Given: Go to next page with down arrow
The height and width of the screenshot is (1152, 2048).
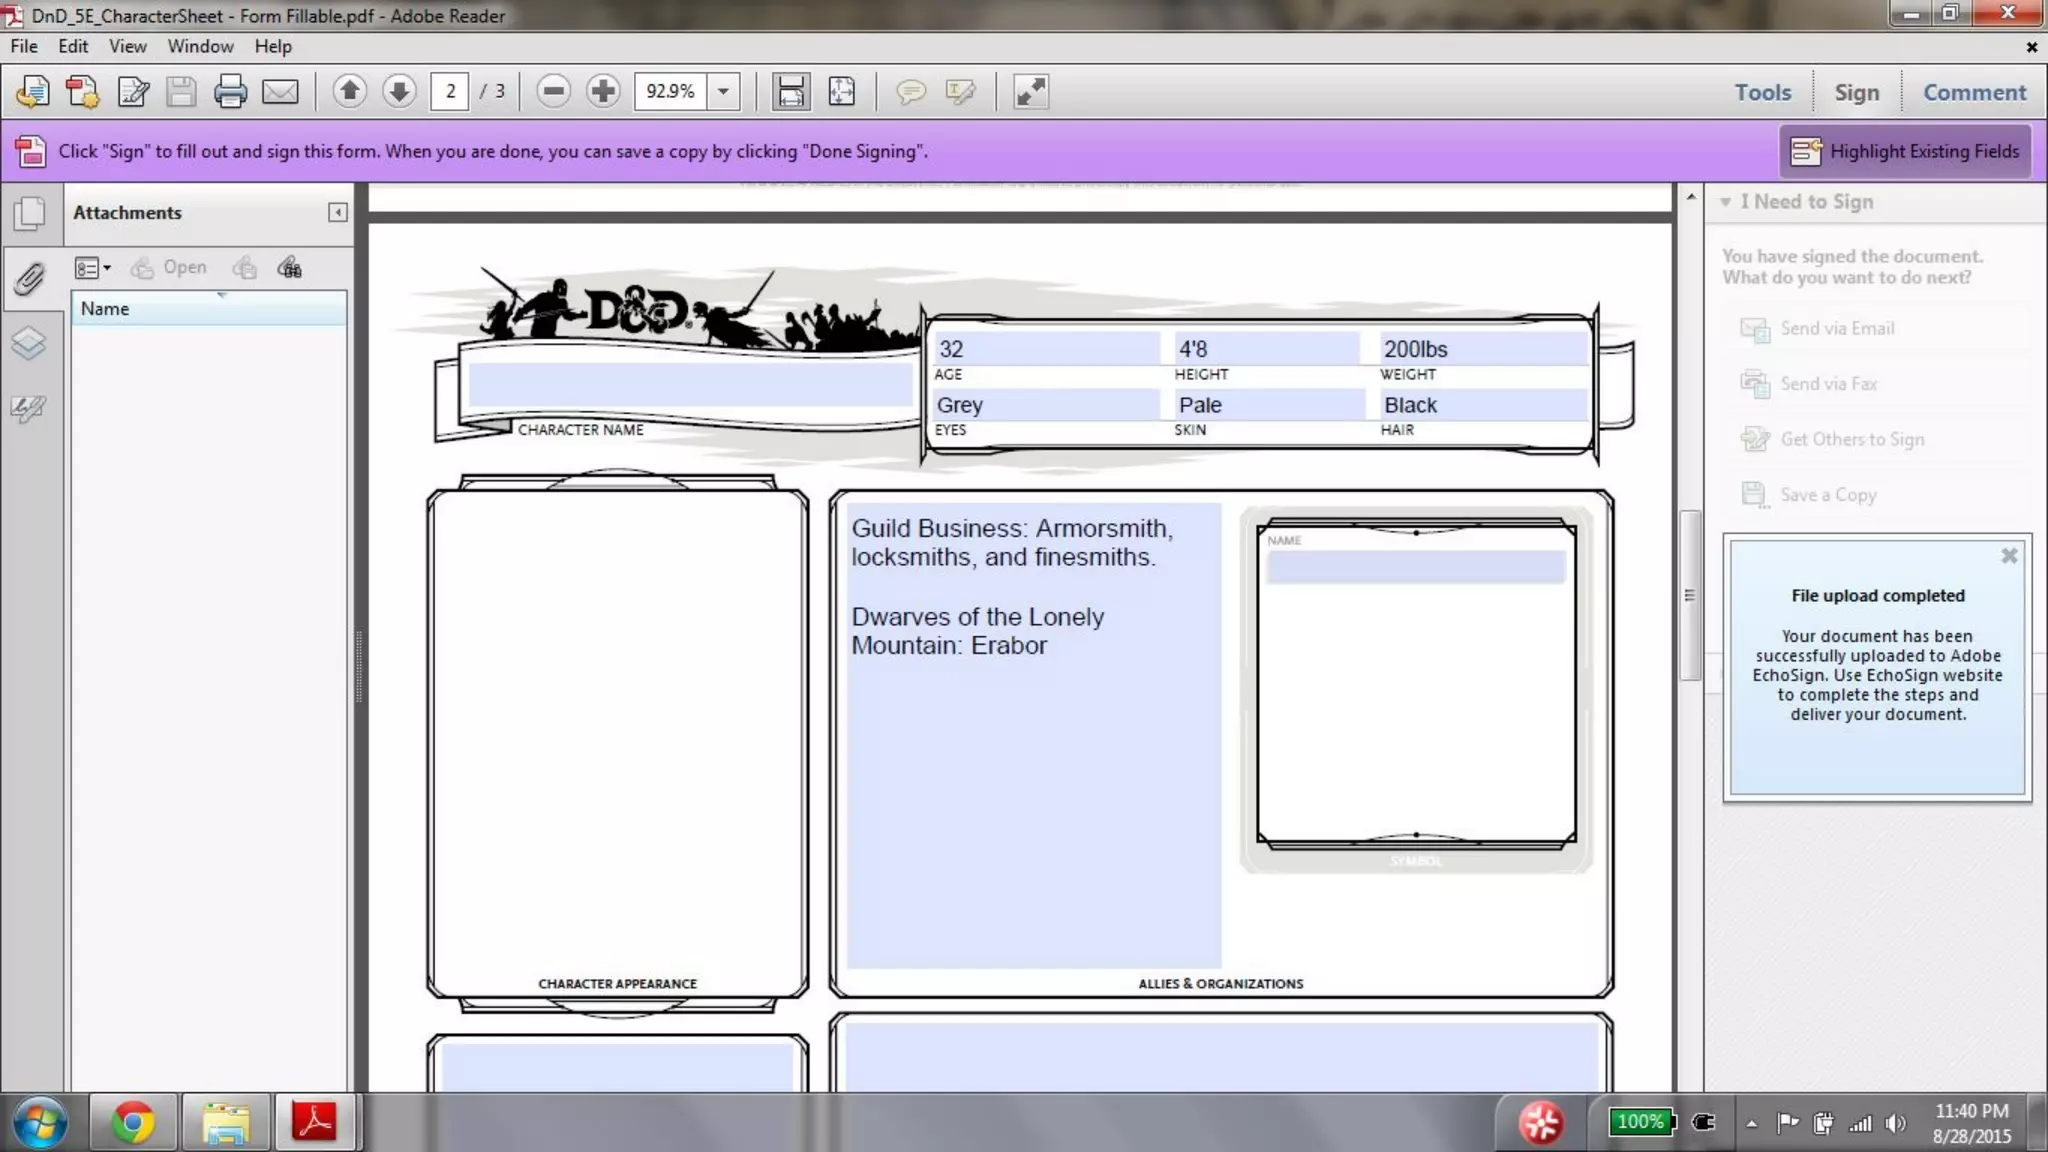Looking at the screenshot, I should pos(399,92).
